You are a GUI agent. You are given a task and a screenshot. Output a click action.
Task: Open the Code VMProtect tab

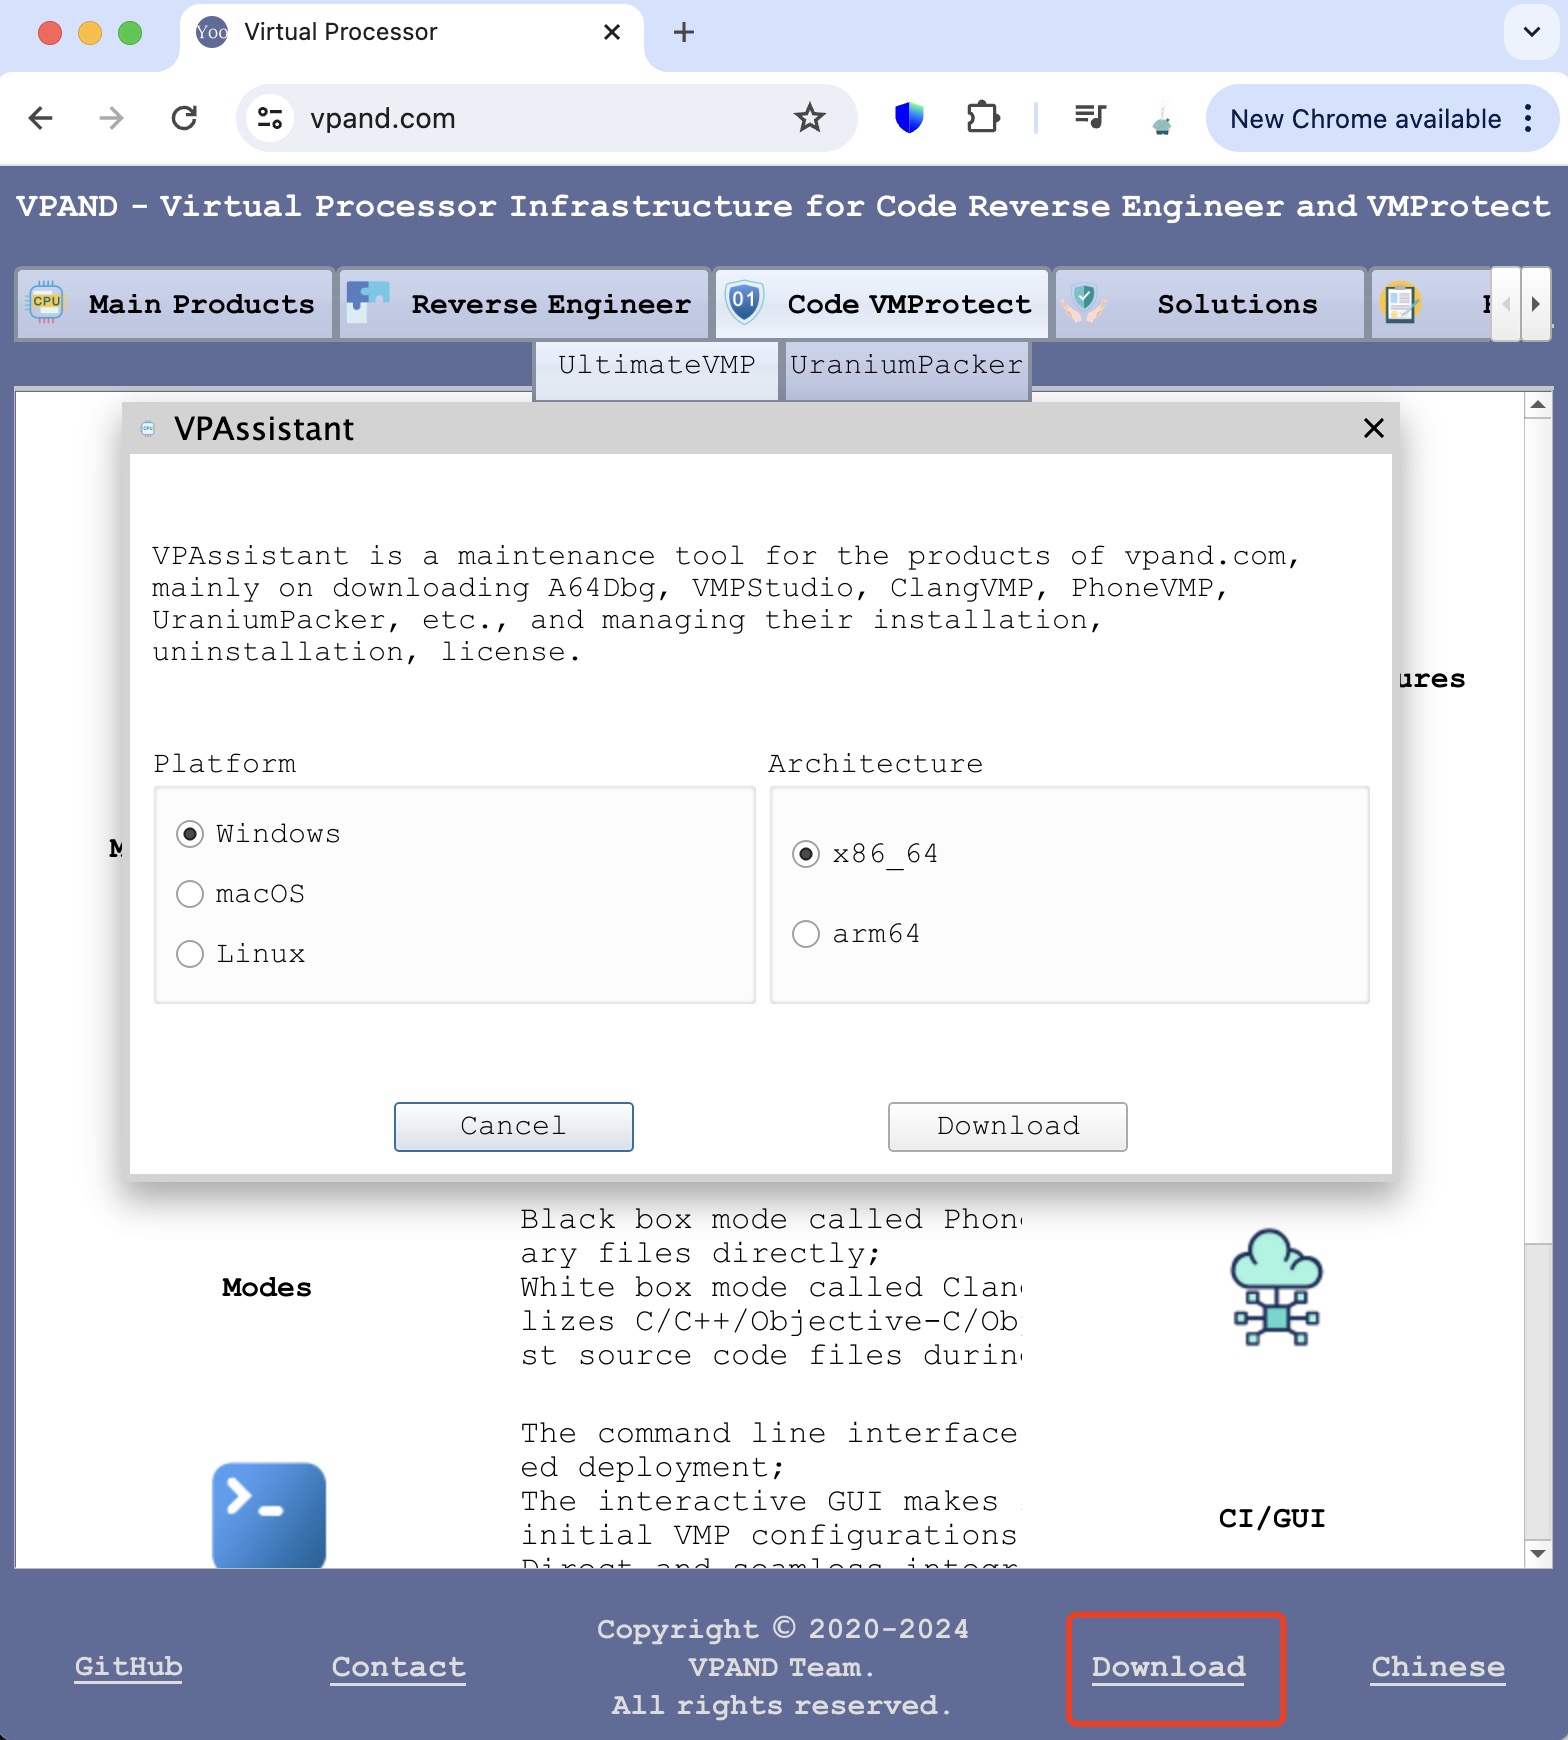pyautogui.click(x=882, y=303)
